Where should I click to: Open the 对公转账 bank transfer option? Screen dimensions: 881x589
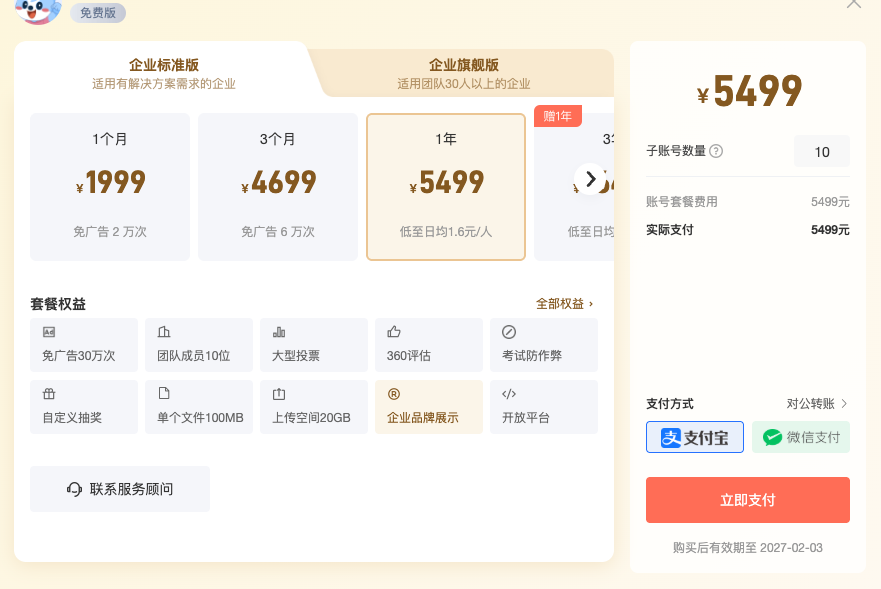click(x=817, y=404)
